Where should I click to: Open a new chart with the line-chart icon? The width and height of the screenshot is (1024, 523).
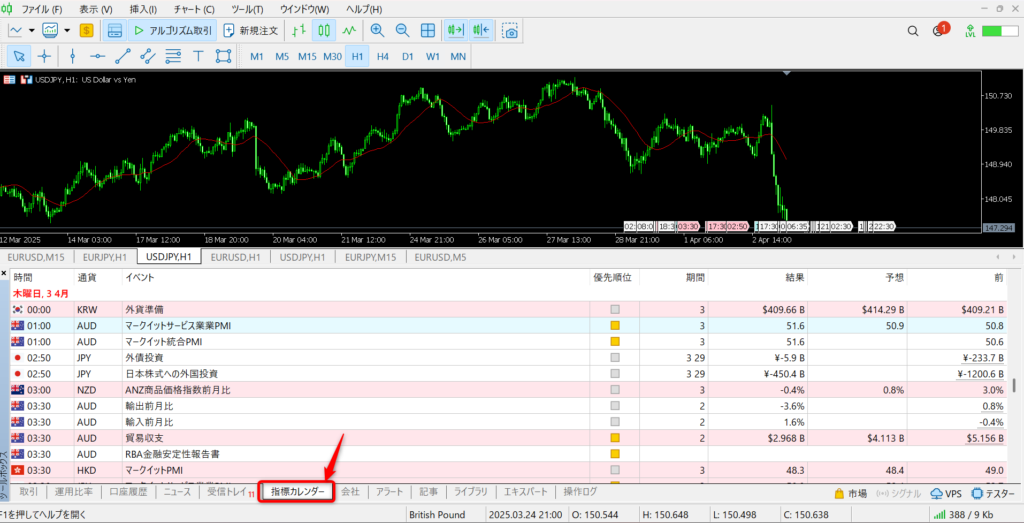(16, 30)
